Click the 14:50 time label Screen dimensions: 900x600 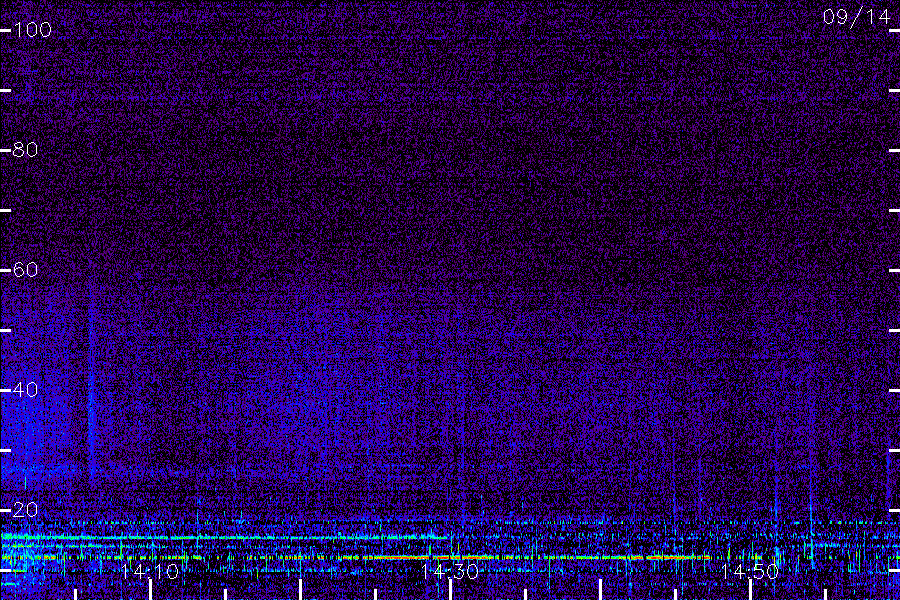[750, 571]
